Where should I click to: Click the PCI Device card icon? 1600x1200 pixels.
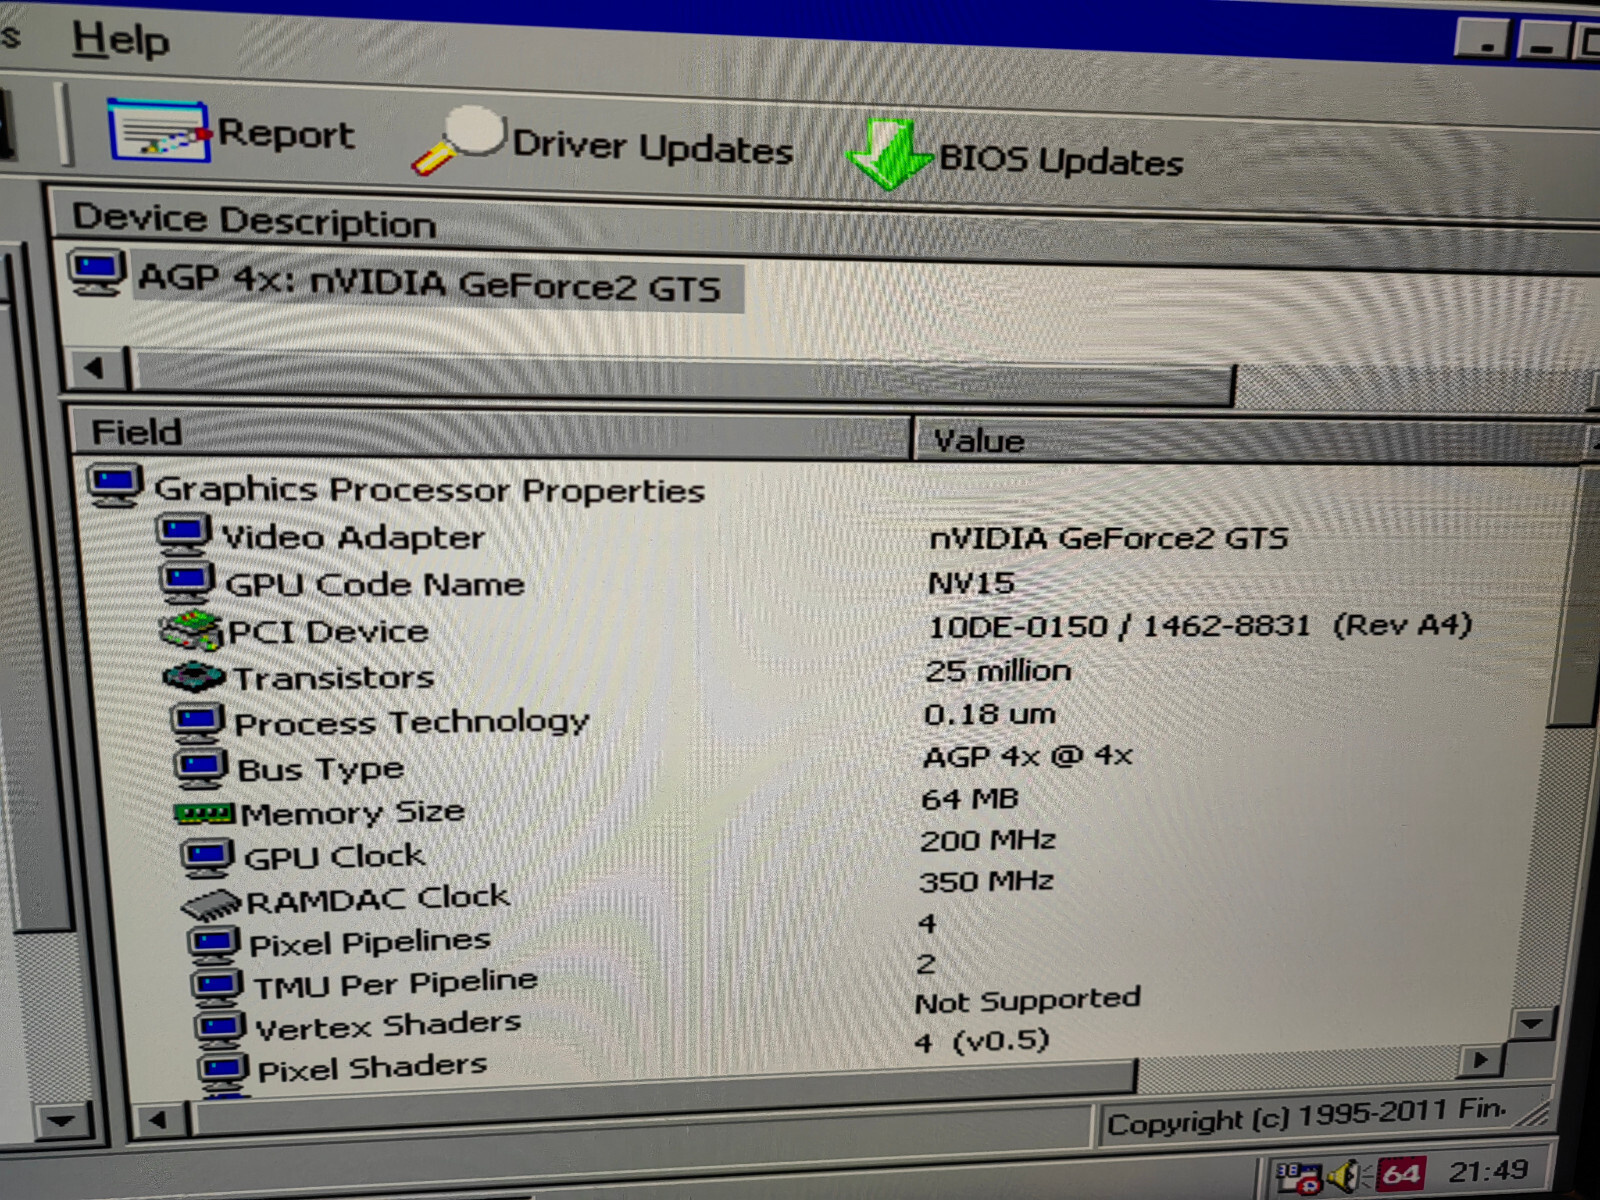pyautogui.click(x=191, y=630)
